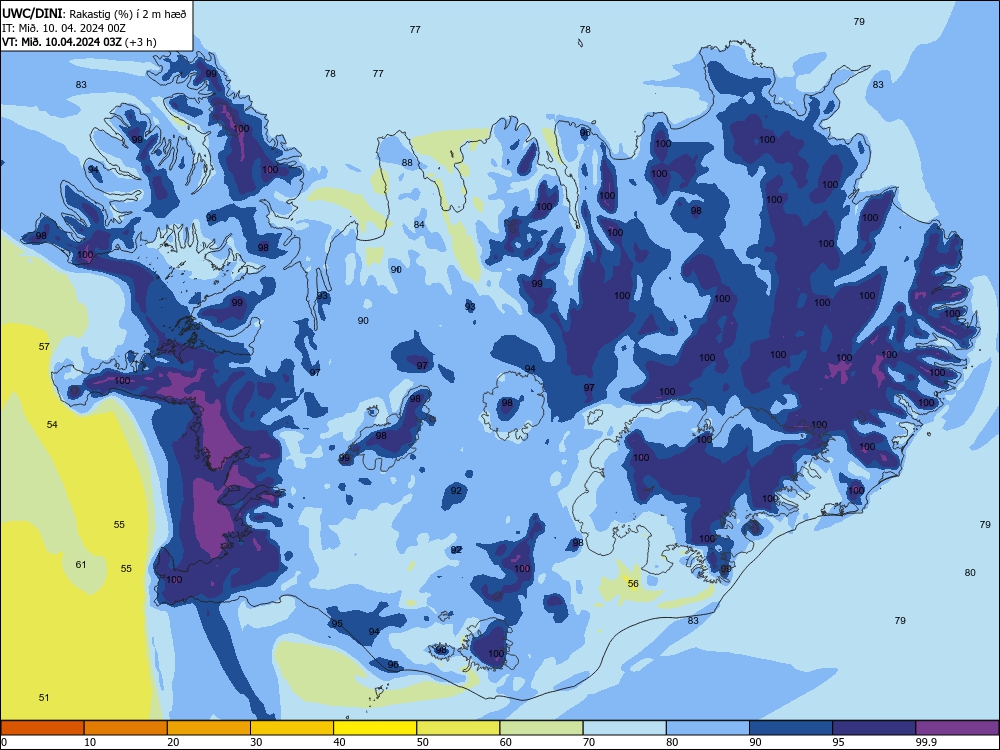Select the 90–95 medium blue legend swatch
This screenshot has width=1000, height=750.
coord(791,728)
